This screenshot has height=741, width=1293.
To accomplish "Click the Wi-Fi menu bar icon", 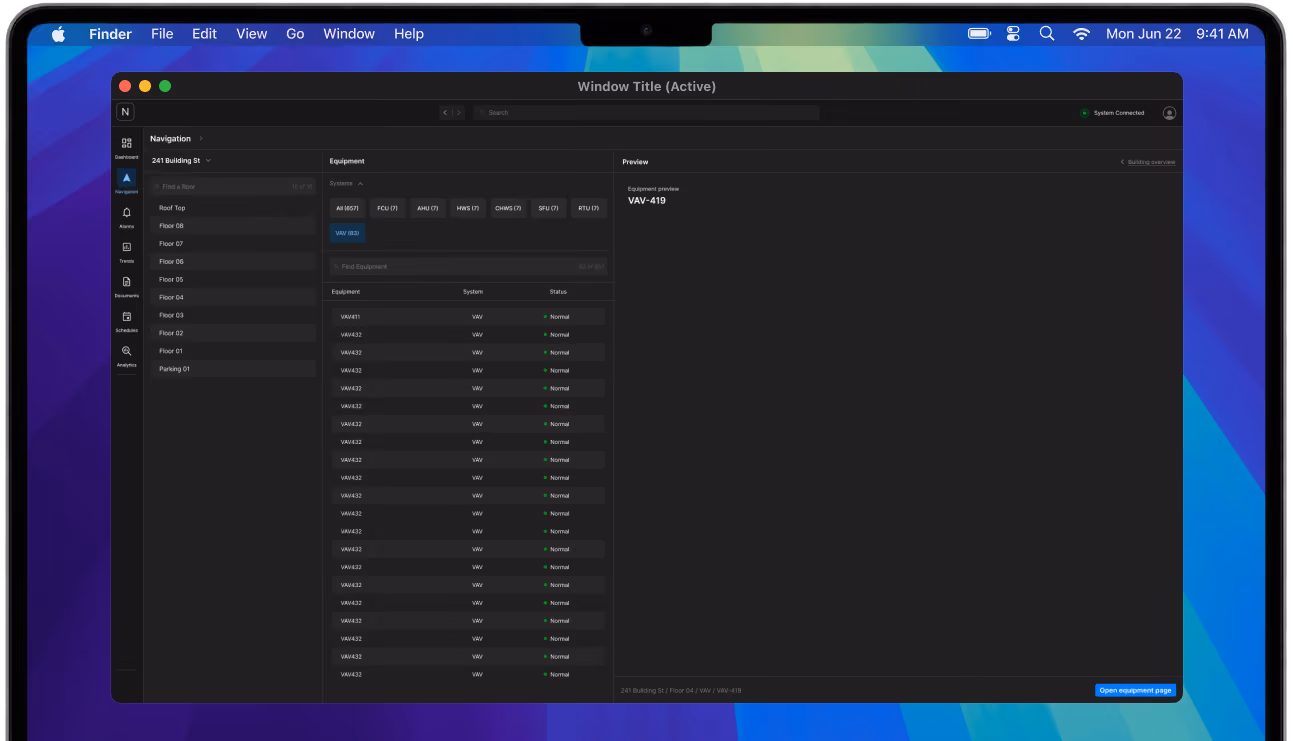I will pyautogui.click(x=1081, y=34).
